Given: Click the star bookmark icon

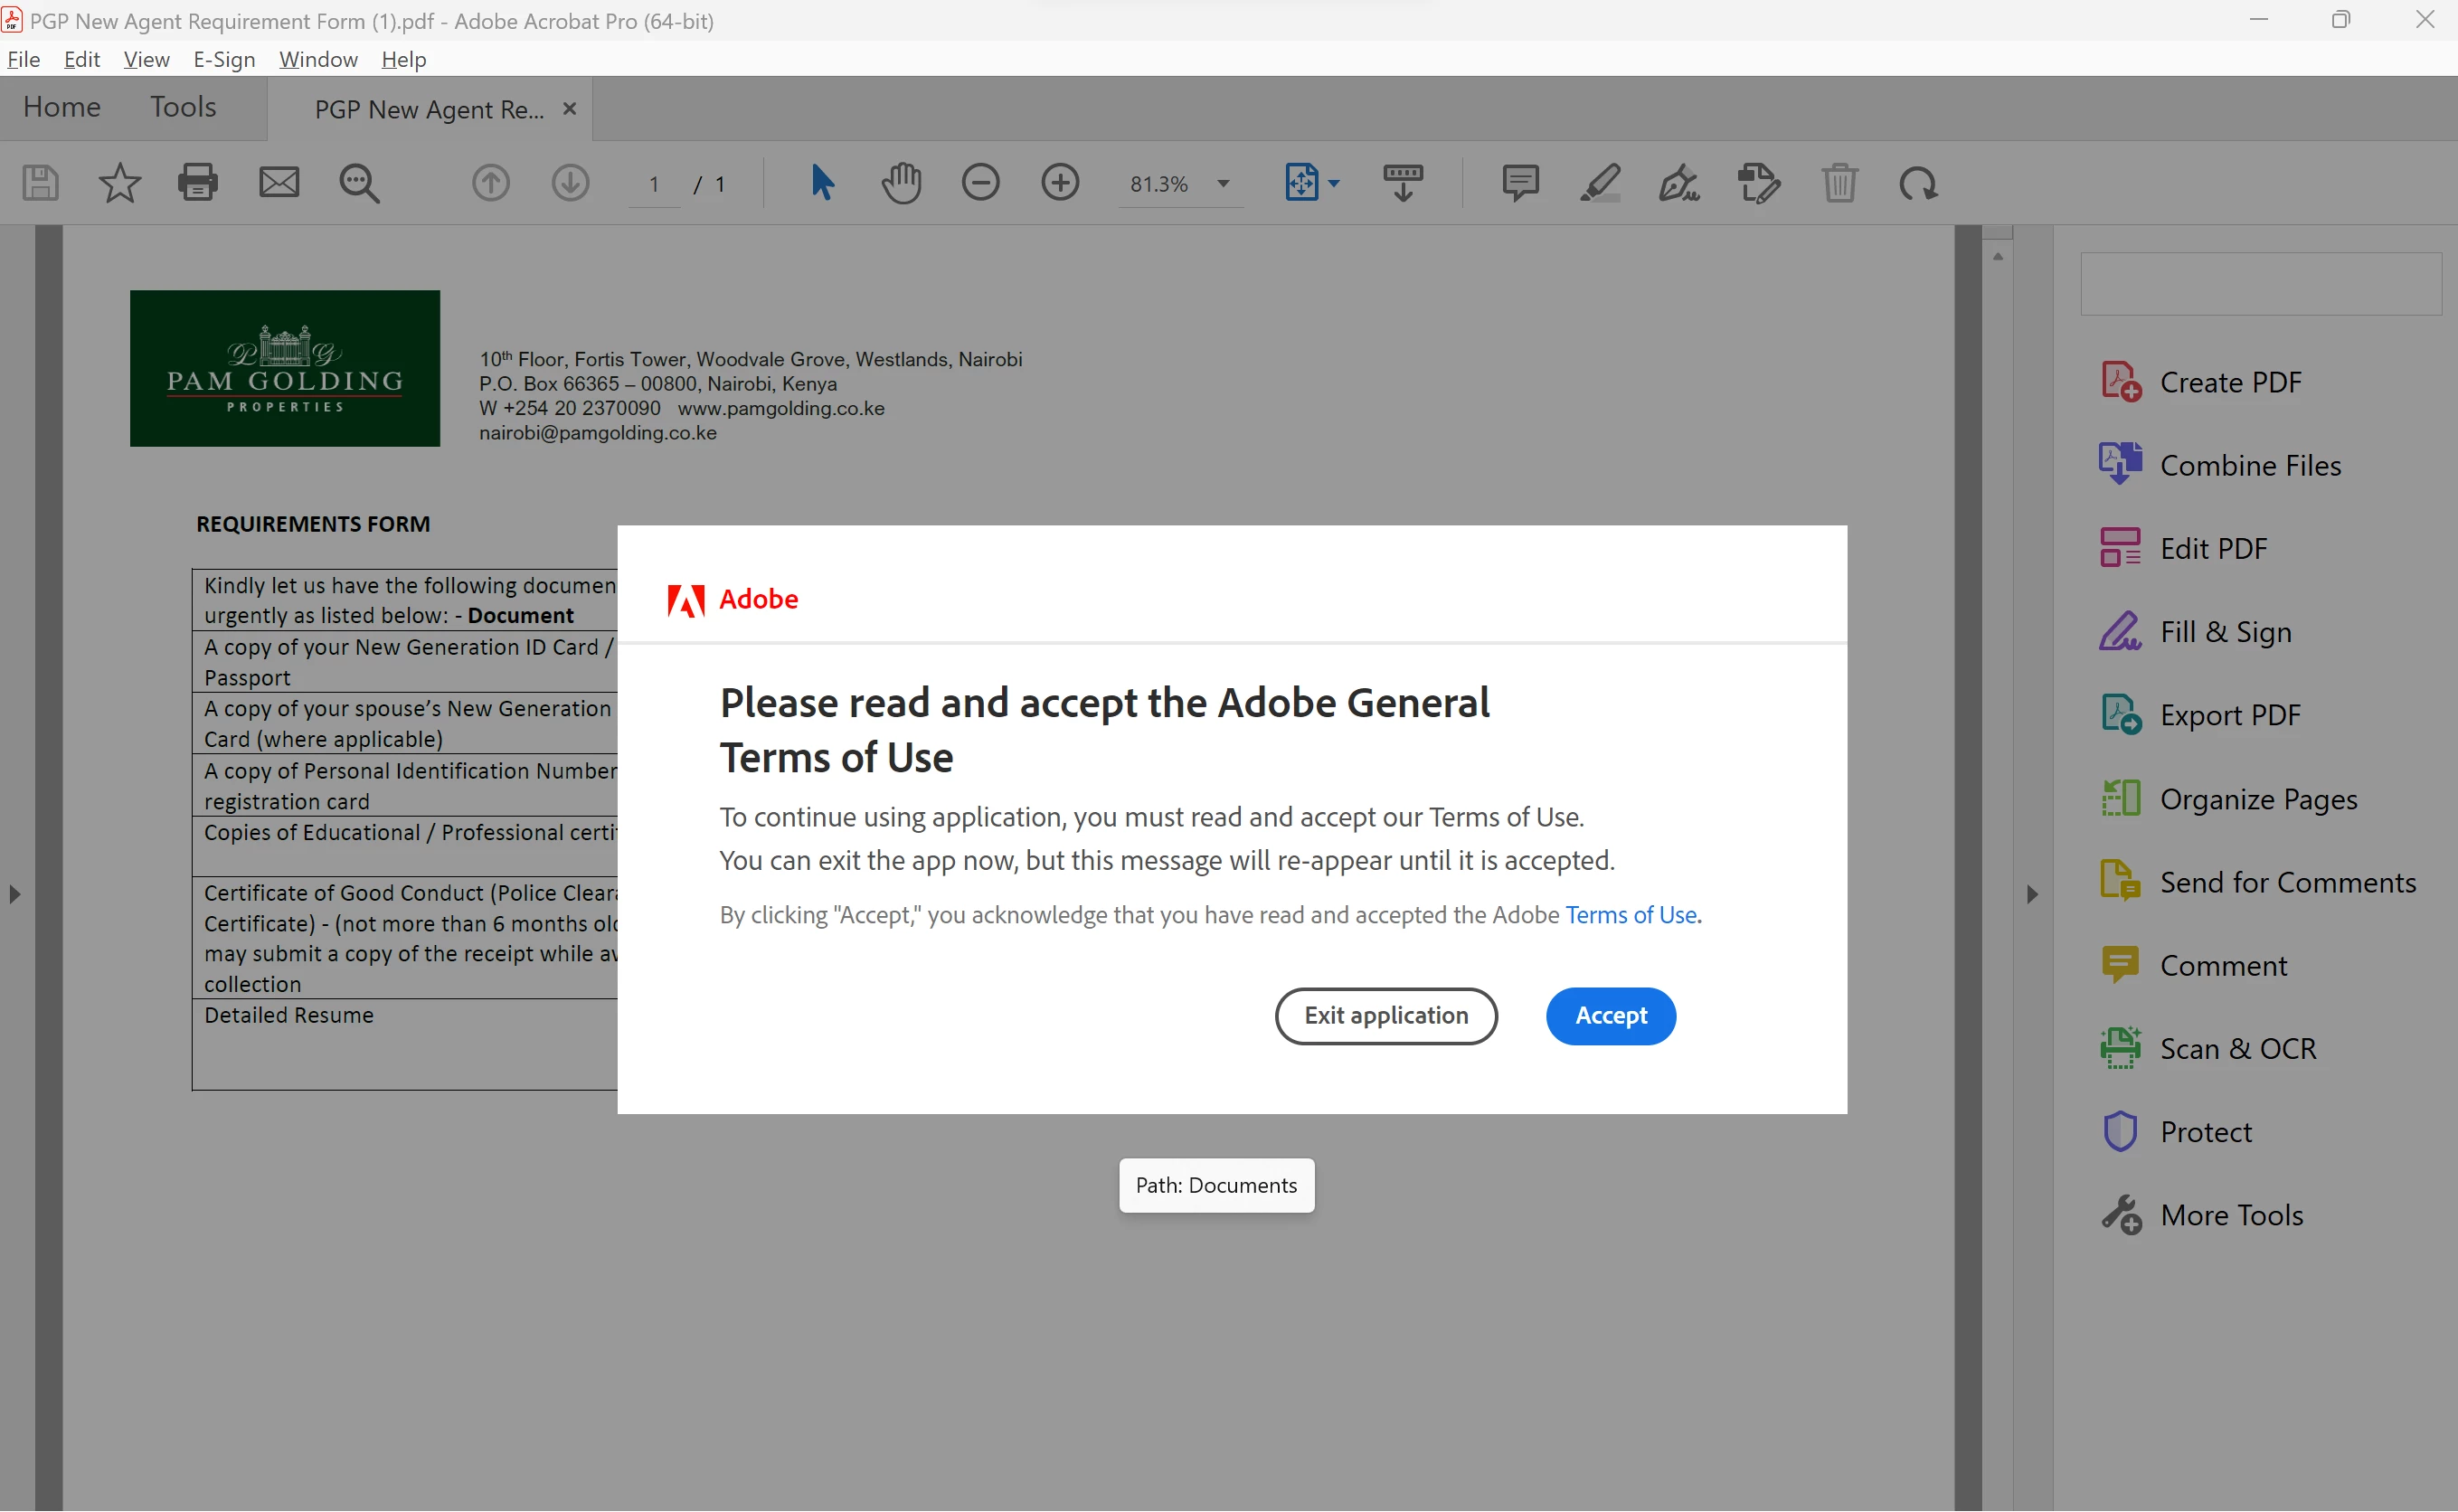Looking at the screenshot, I should [x=119, y=183].
